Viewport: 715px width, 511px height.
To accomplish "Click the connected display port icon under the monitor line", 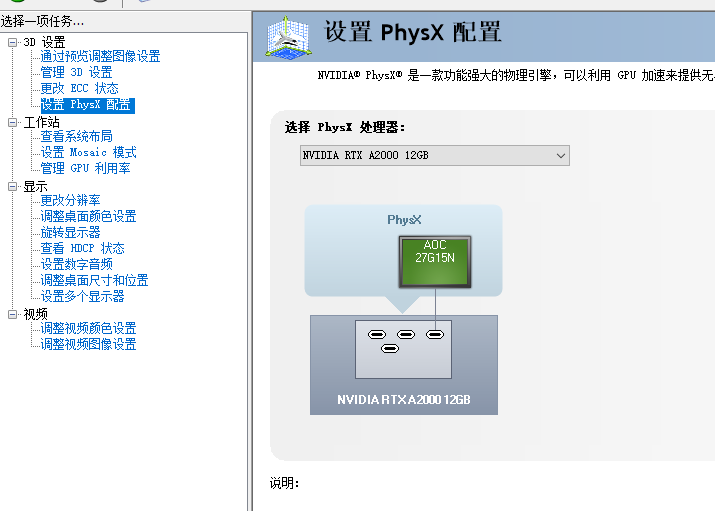I will point(435,335).
